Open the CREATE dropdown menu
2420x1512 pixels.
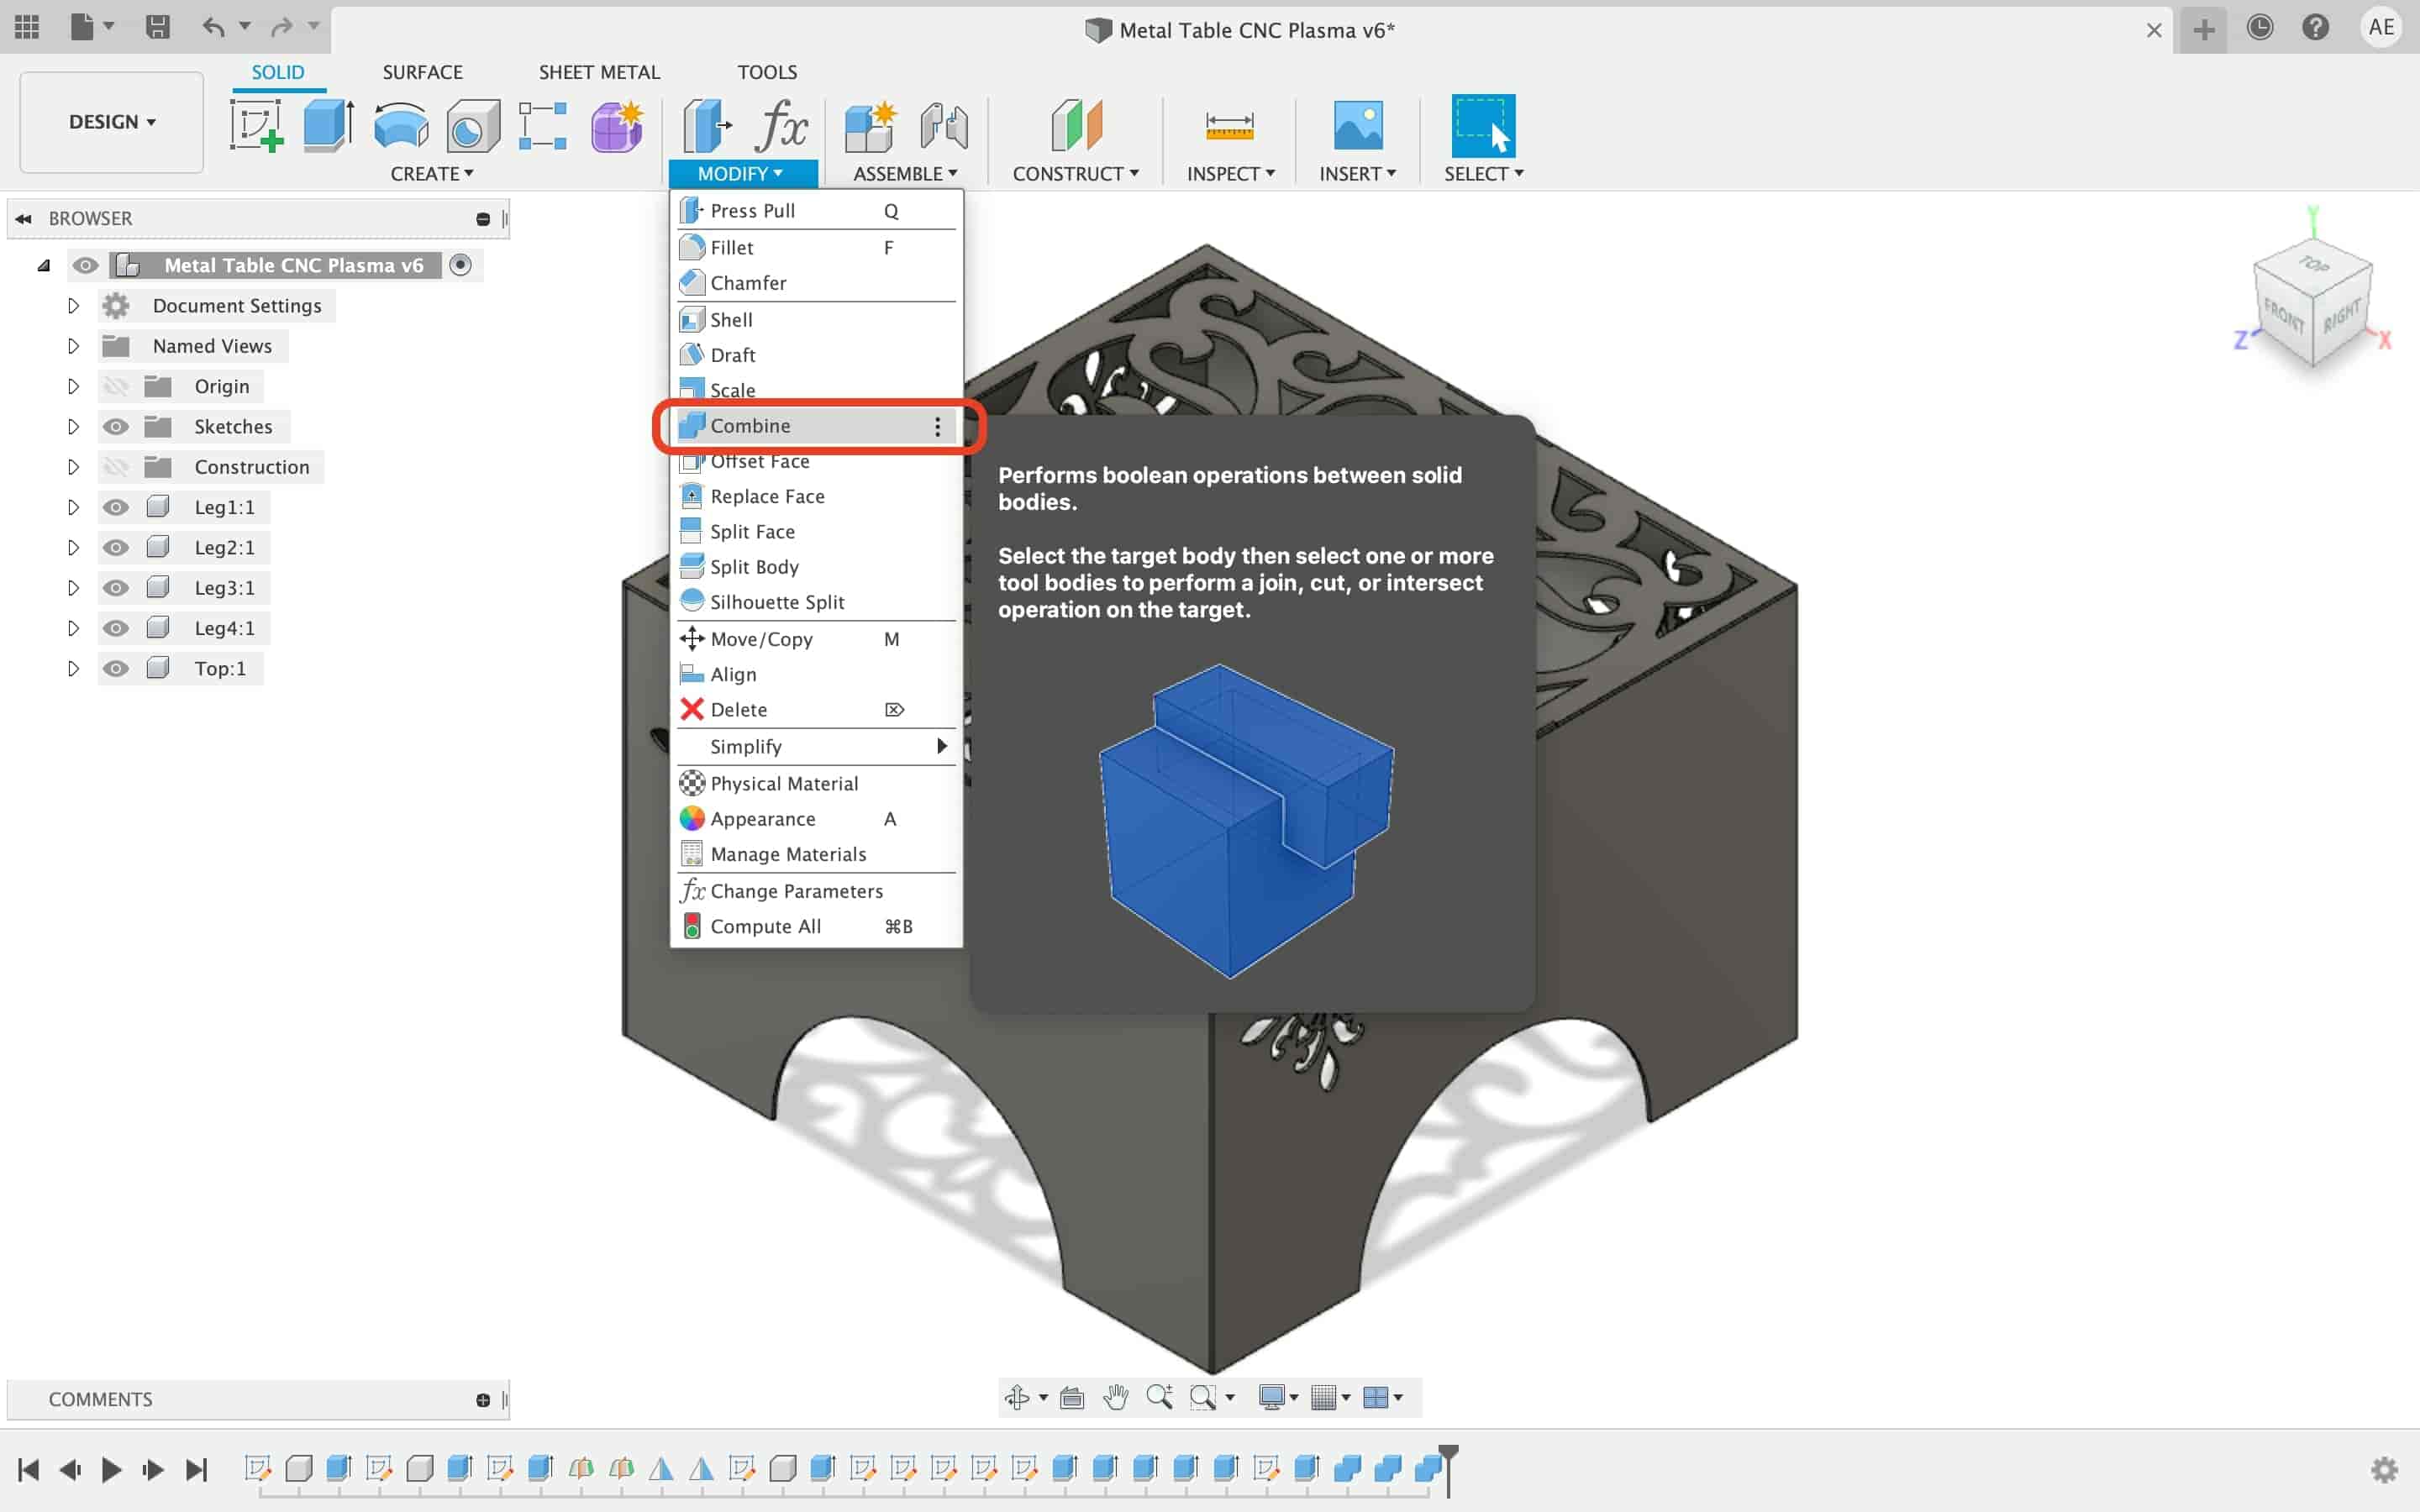click(432, 174)
